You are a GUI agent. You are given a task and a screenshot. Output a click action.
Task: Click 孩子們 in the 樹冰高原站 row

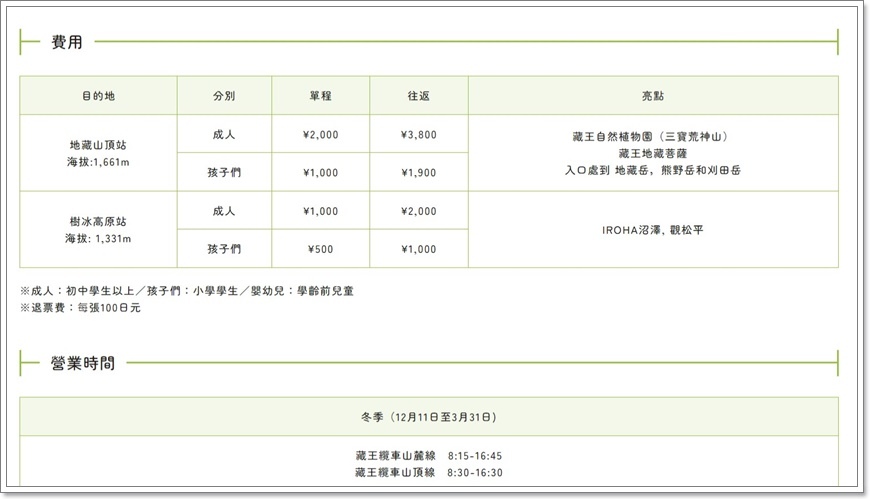pyautogui.click(x=224, y=249)
